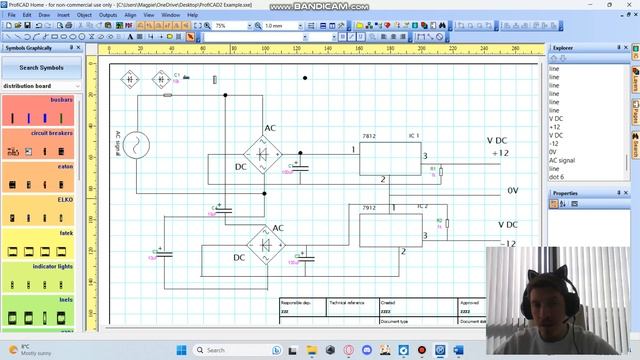Close the Explorer panel
This screenshot has width=640, height=360.
626,48
